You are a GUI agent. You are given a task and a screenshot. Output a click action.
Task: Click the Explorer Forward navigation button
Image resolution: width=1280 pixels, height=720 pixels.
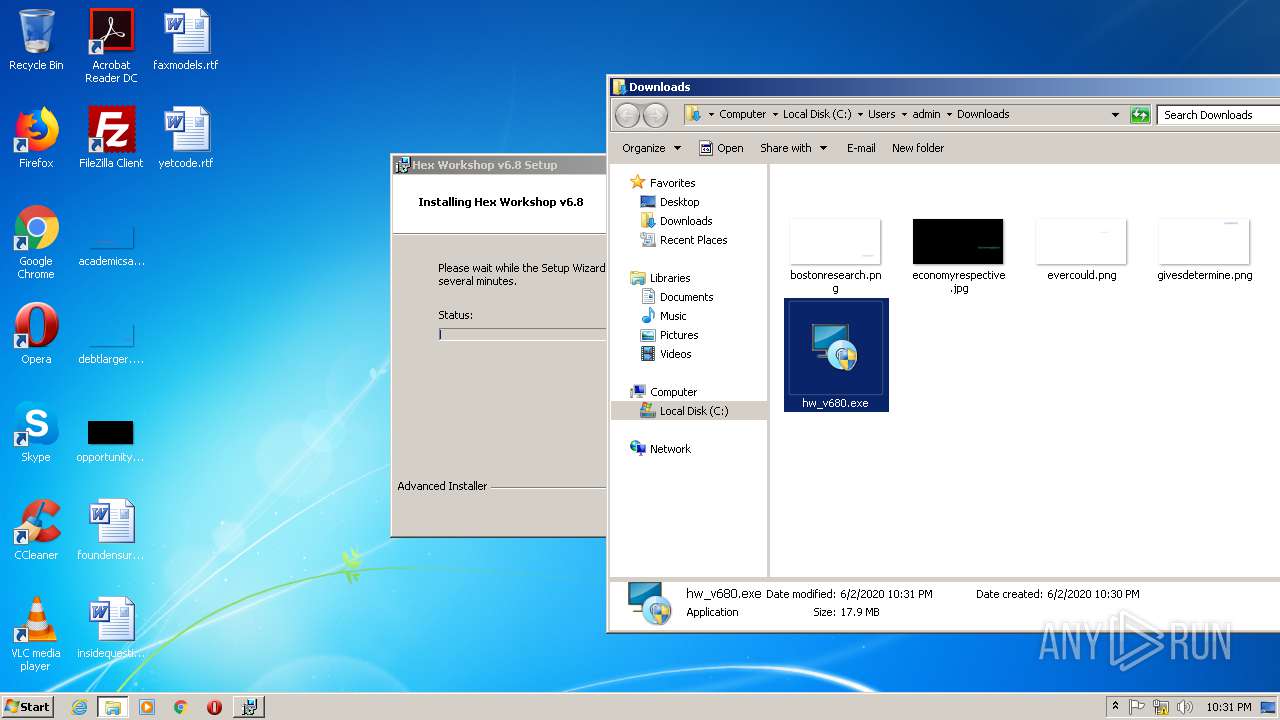[655, 115]
